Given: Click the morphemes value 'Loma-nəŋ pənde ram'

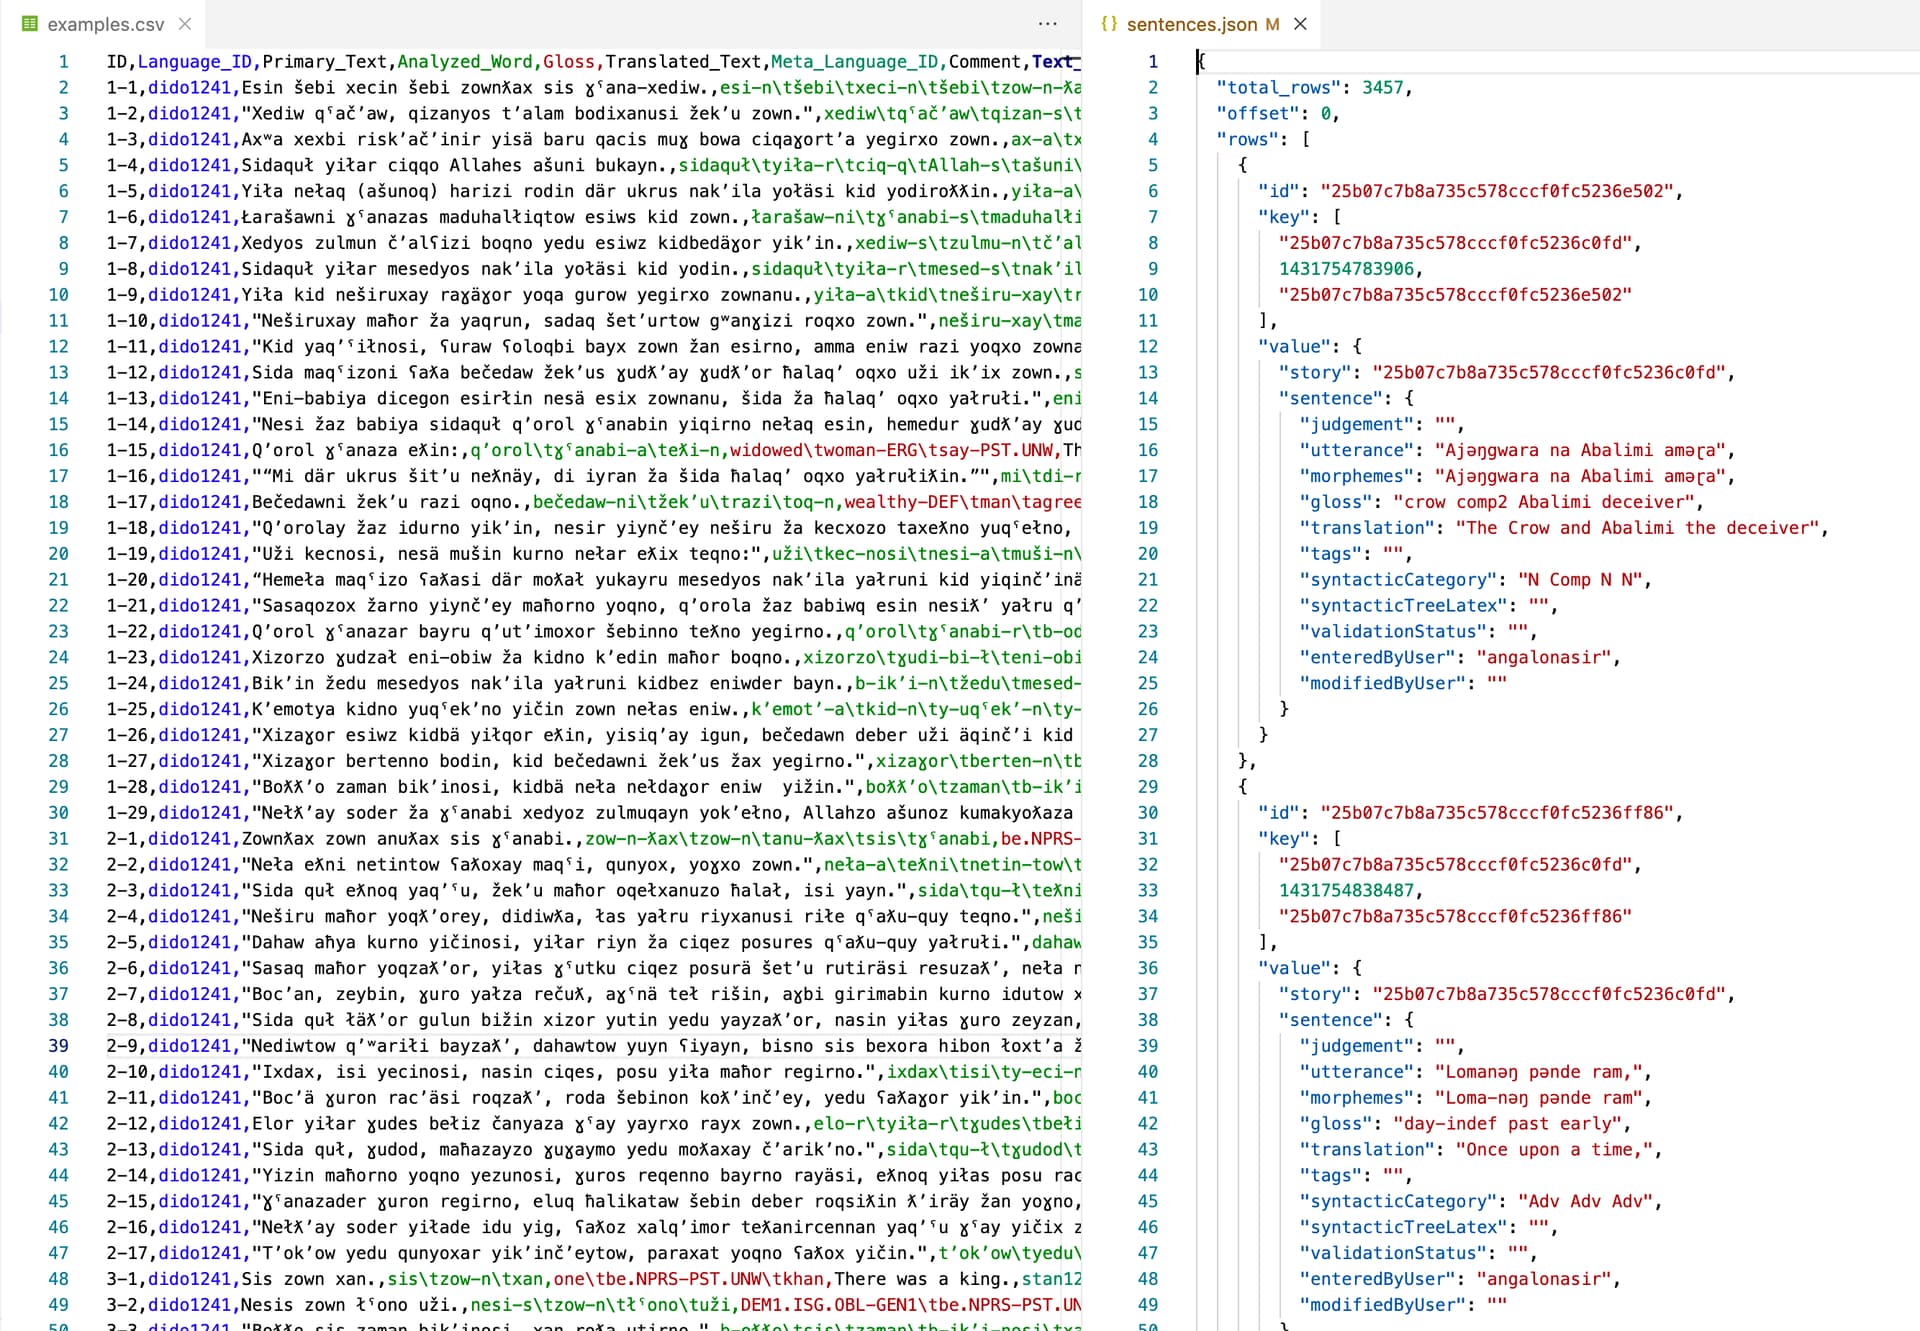Looking at the screenshot, I should [x=1539, y=1098].
